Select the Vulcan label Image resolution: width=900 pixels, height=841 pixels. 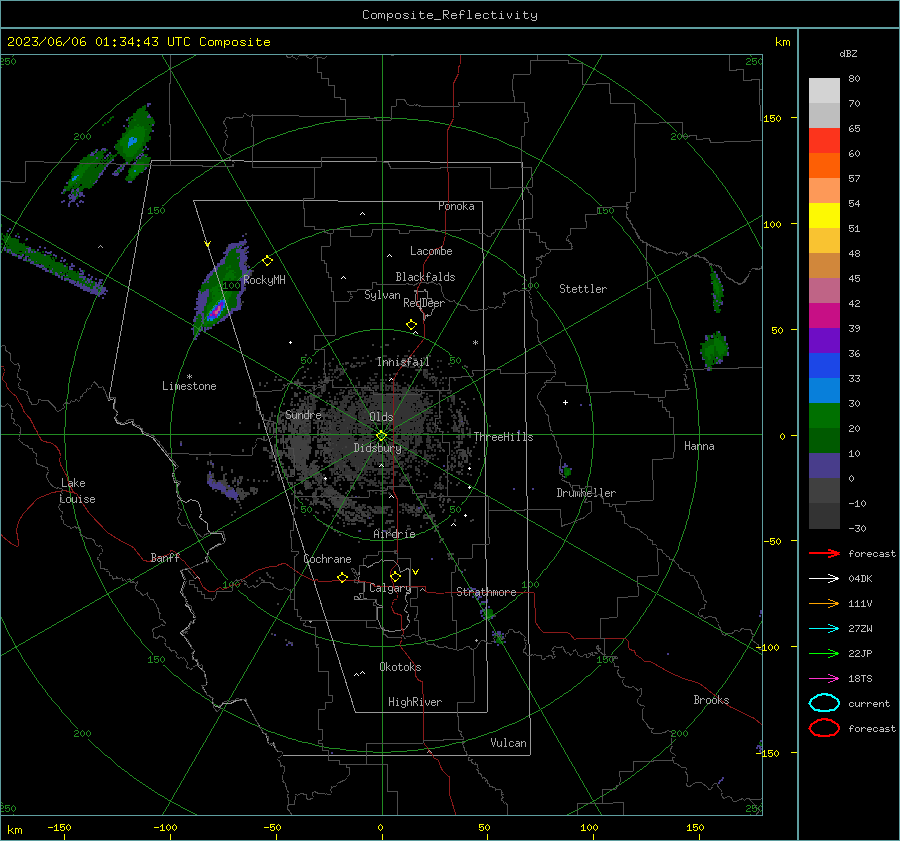click(x=508, y=743)
